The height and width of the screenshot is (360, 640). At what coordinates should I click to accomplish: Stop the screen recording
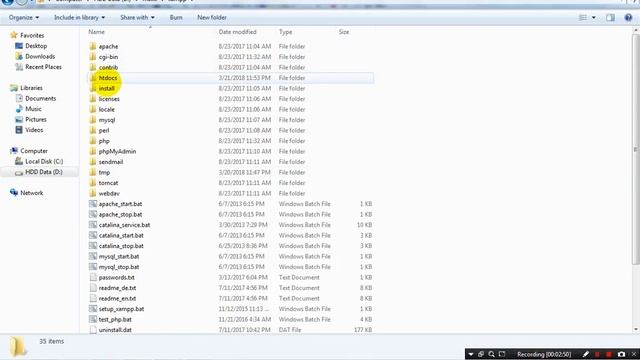click(x=609, y=354)
